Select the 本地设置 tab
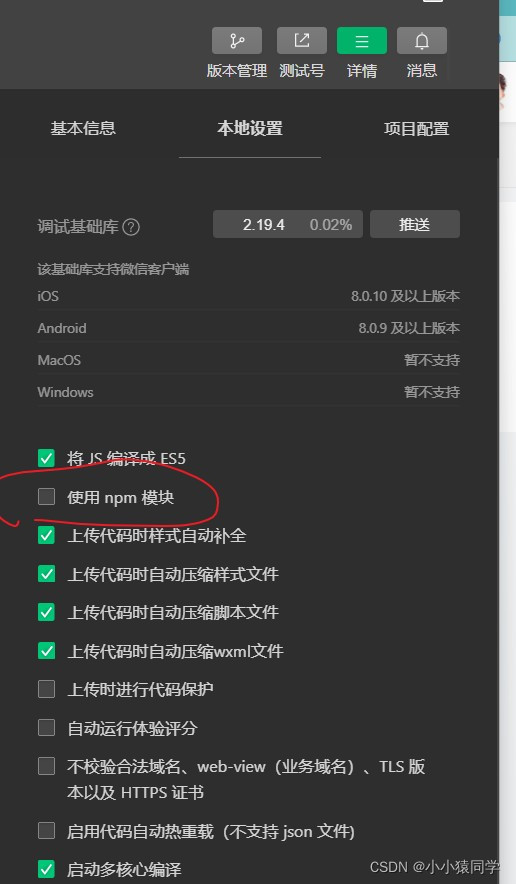 point(250,129)
